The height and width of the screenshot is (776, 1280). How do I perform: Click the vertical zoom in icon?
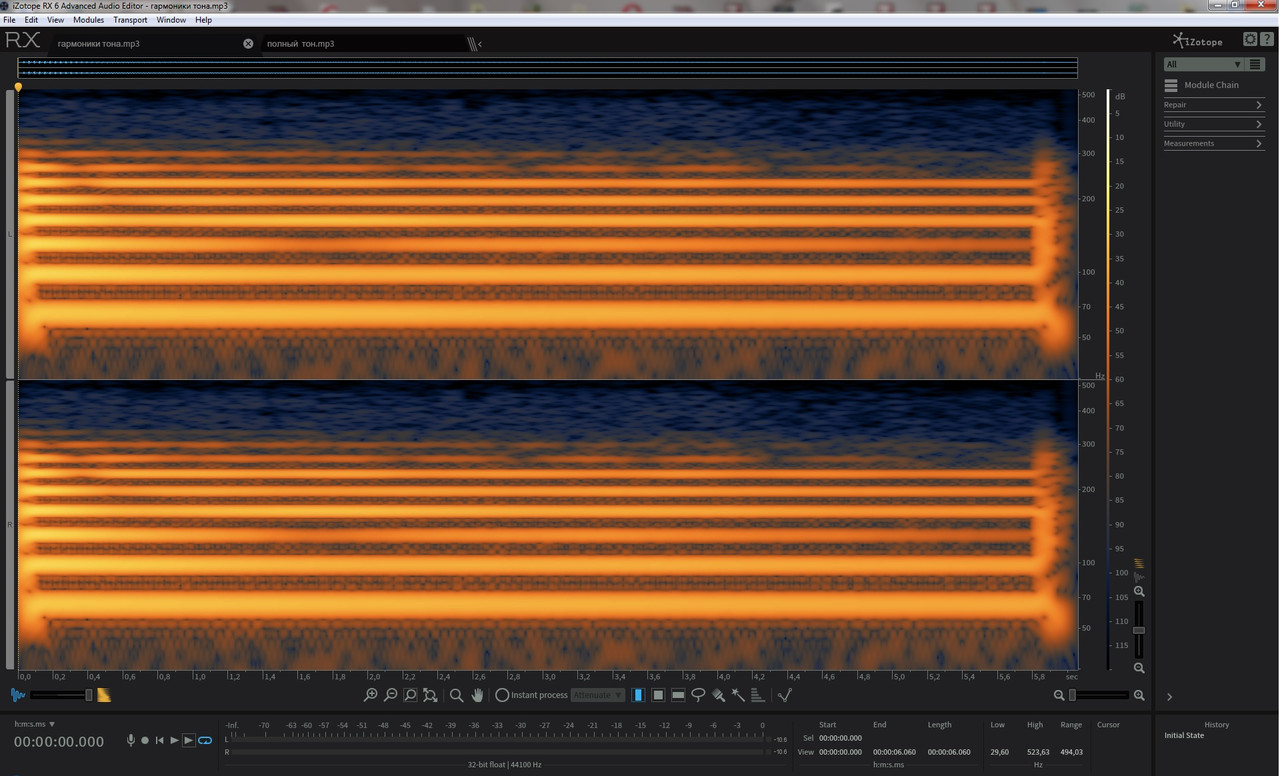coord(1139,592)
